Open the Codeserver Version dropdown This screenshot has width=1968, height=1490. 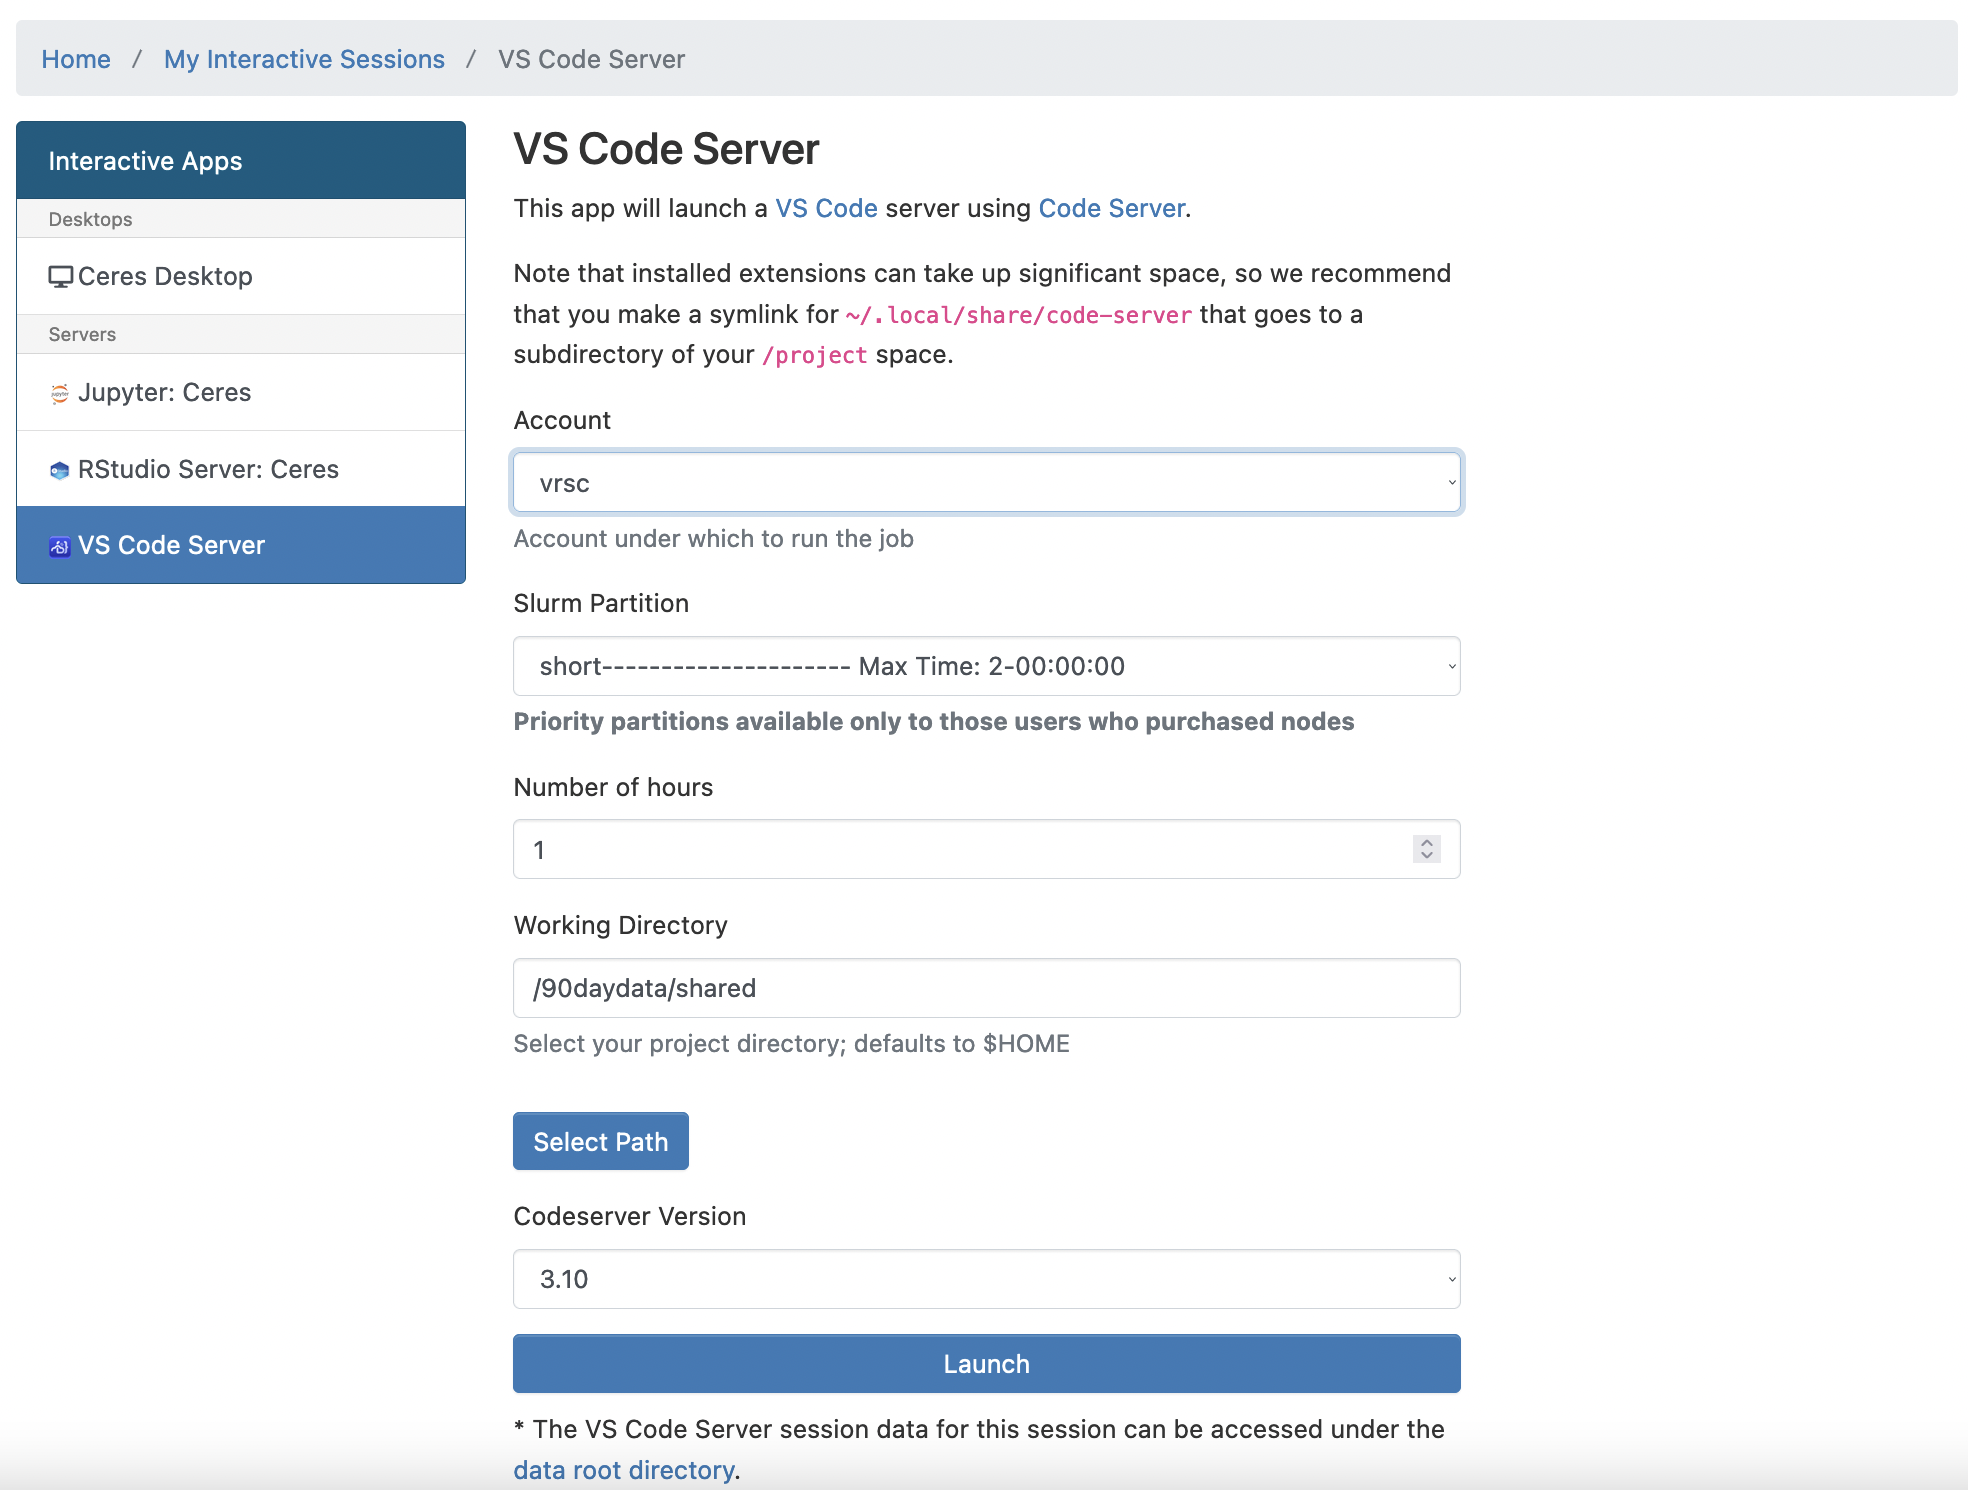click(986, 1279)
